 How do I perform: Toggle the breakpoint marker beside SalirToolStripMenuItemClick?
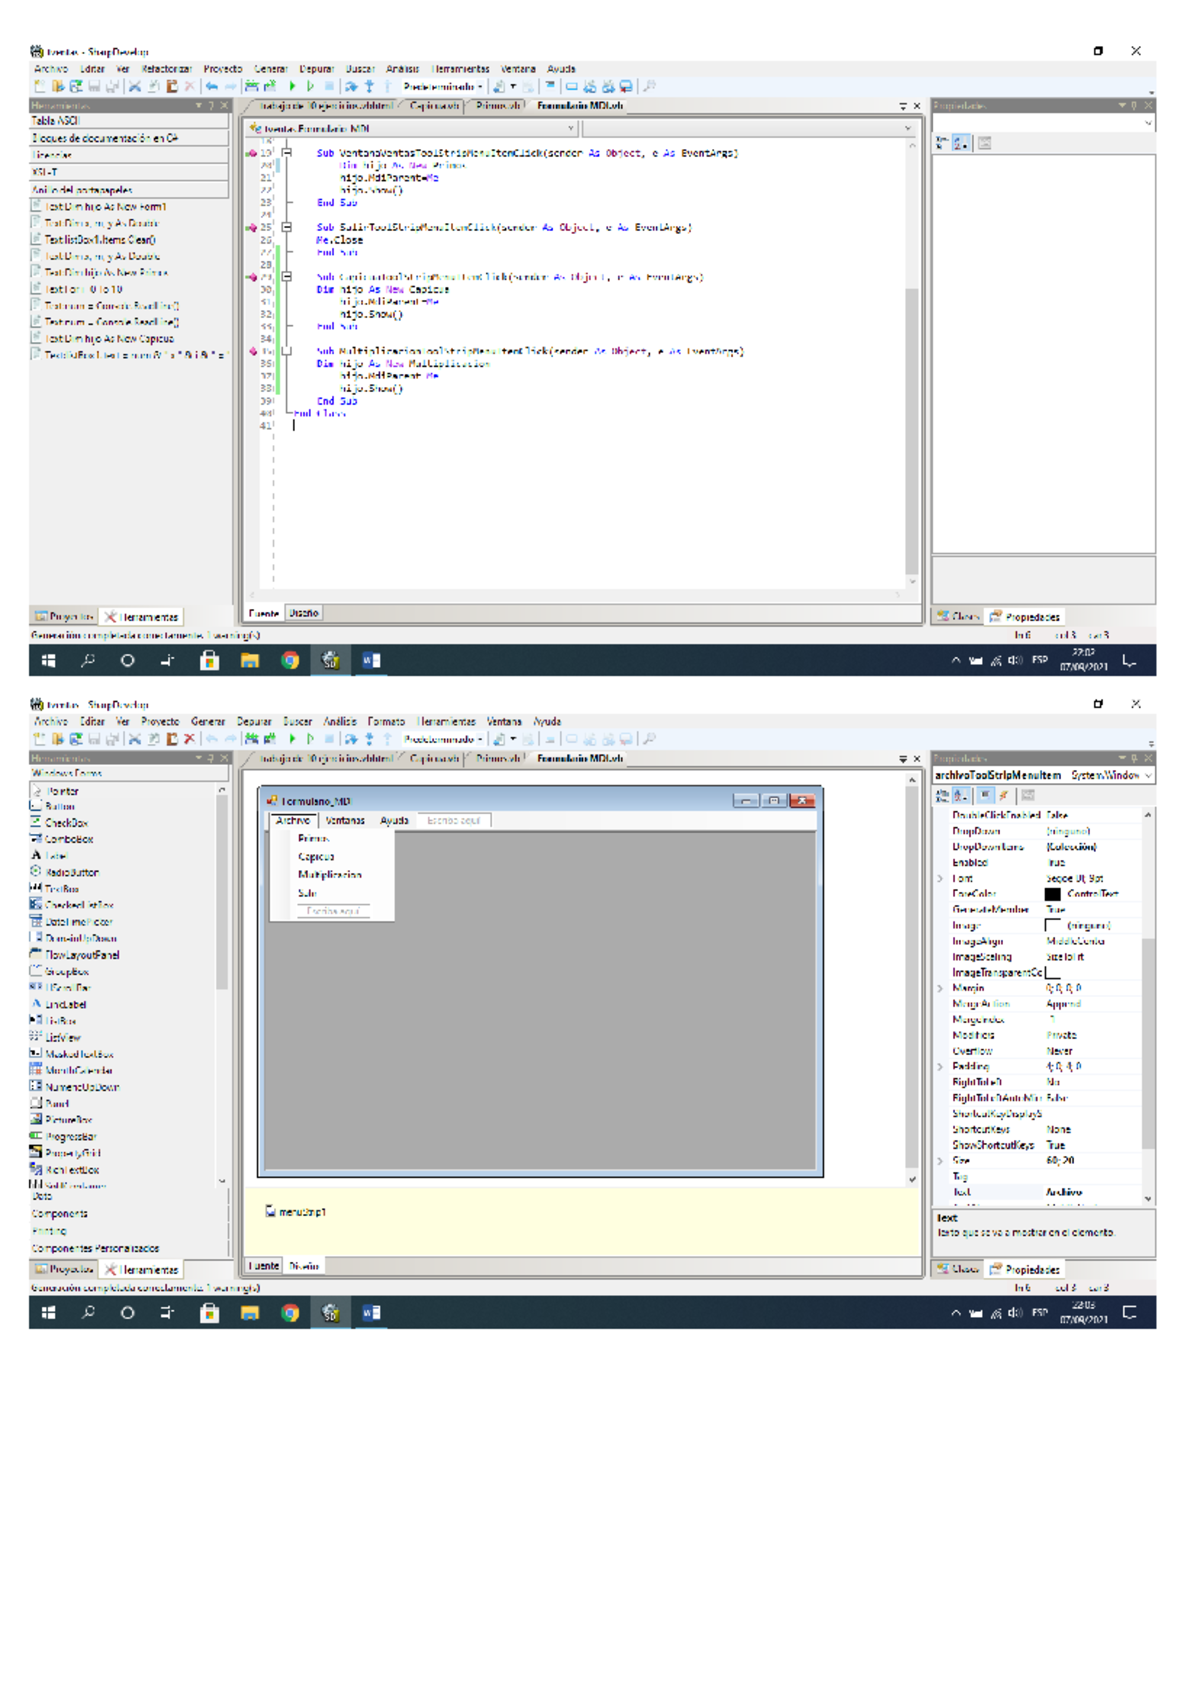click(252, 228)
